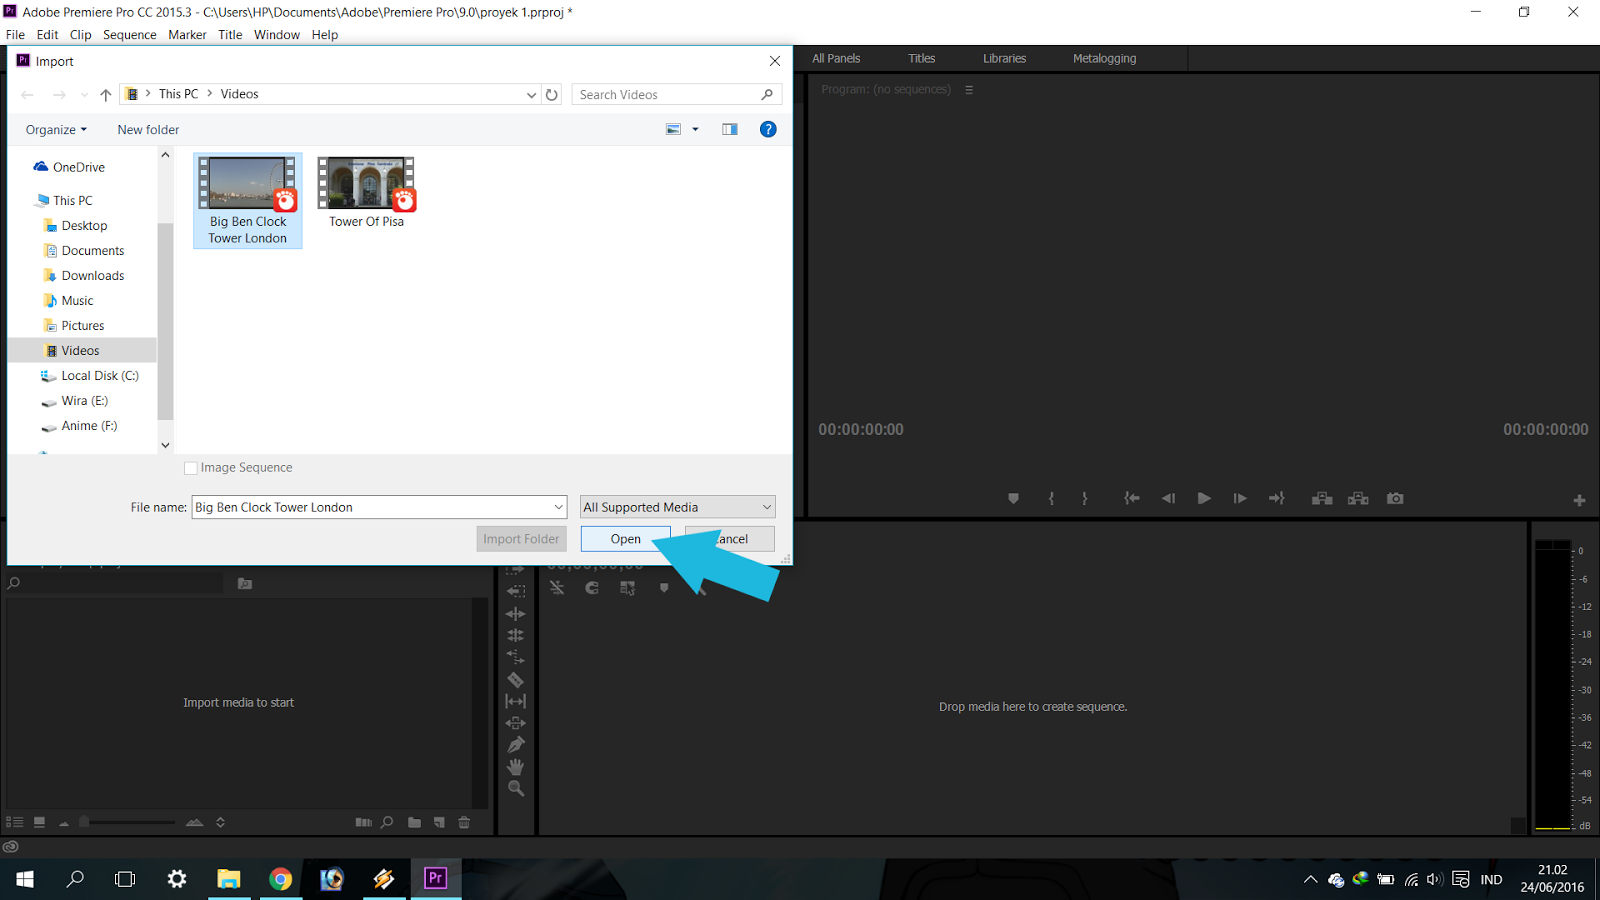Select the Slip tool

point(516,702)
